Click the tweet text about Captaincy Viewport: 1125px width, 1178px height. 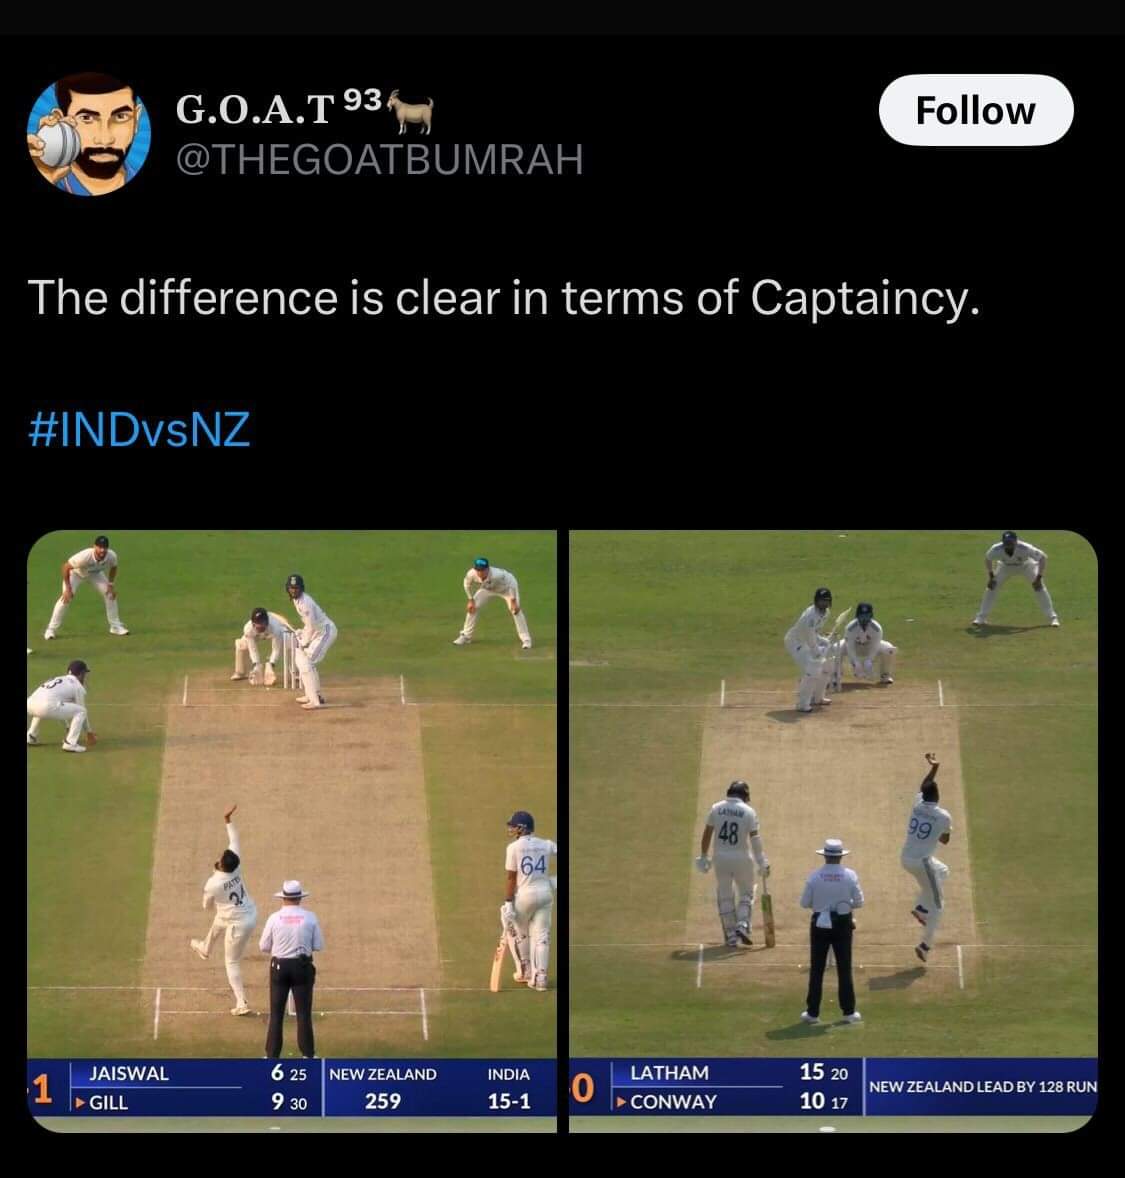504,298
